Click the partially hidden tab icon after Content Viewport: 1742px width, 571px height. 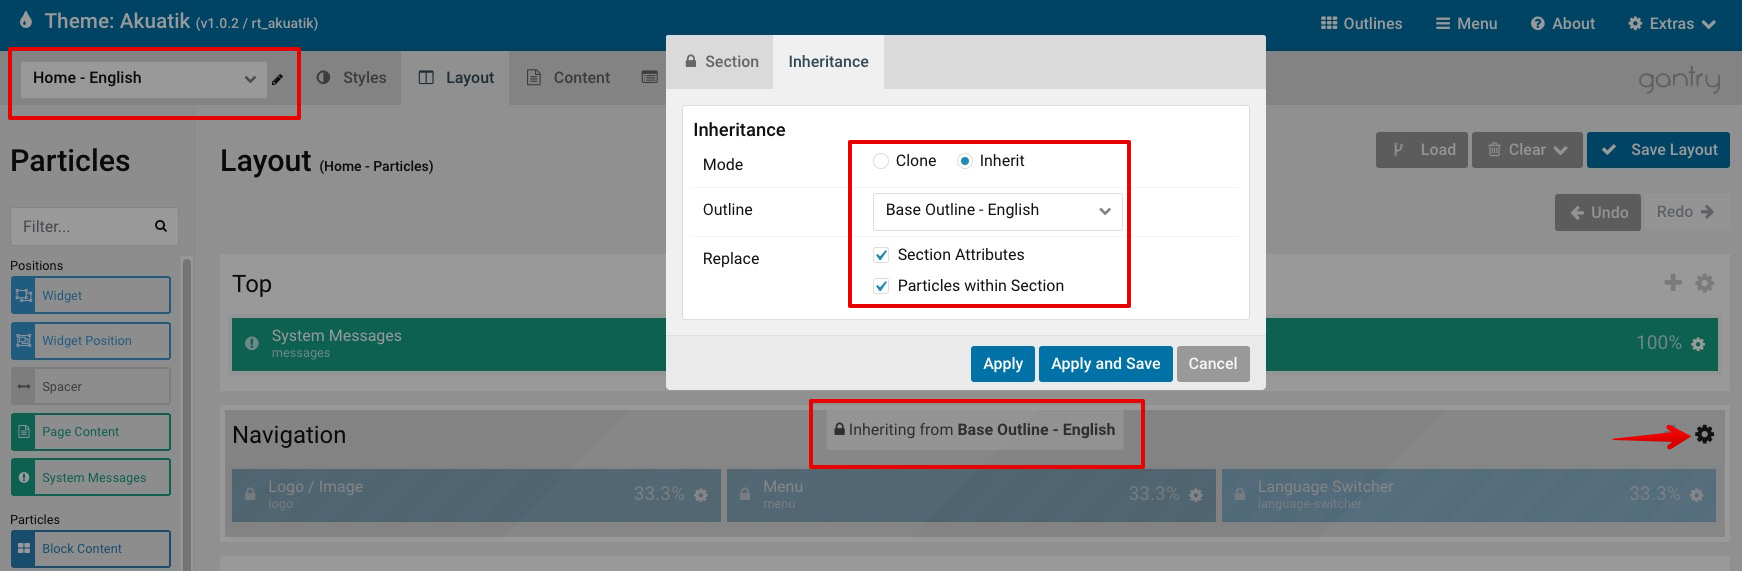pos(650,77)
